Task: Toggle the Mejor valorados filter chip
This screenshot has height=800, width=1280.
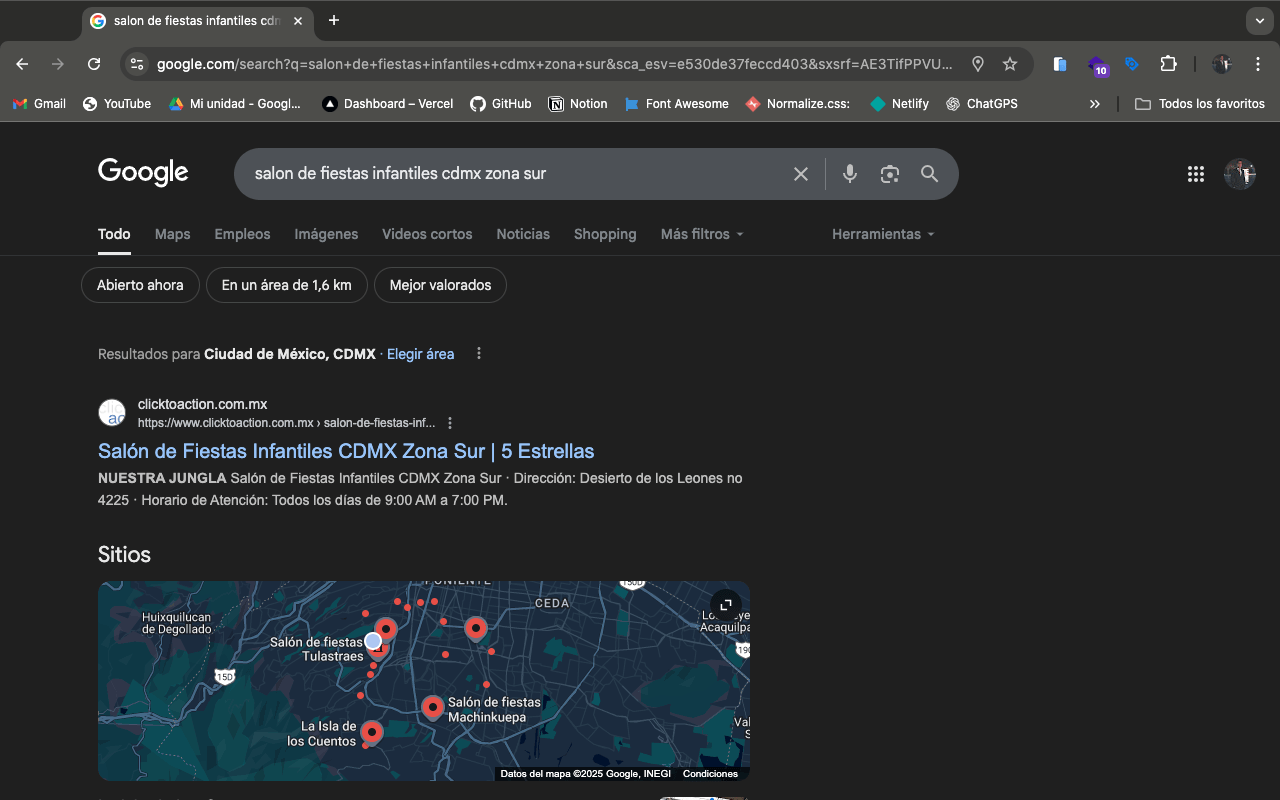Action: [x=440, y=285]
